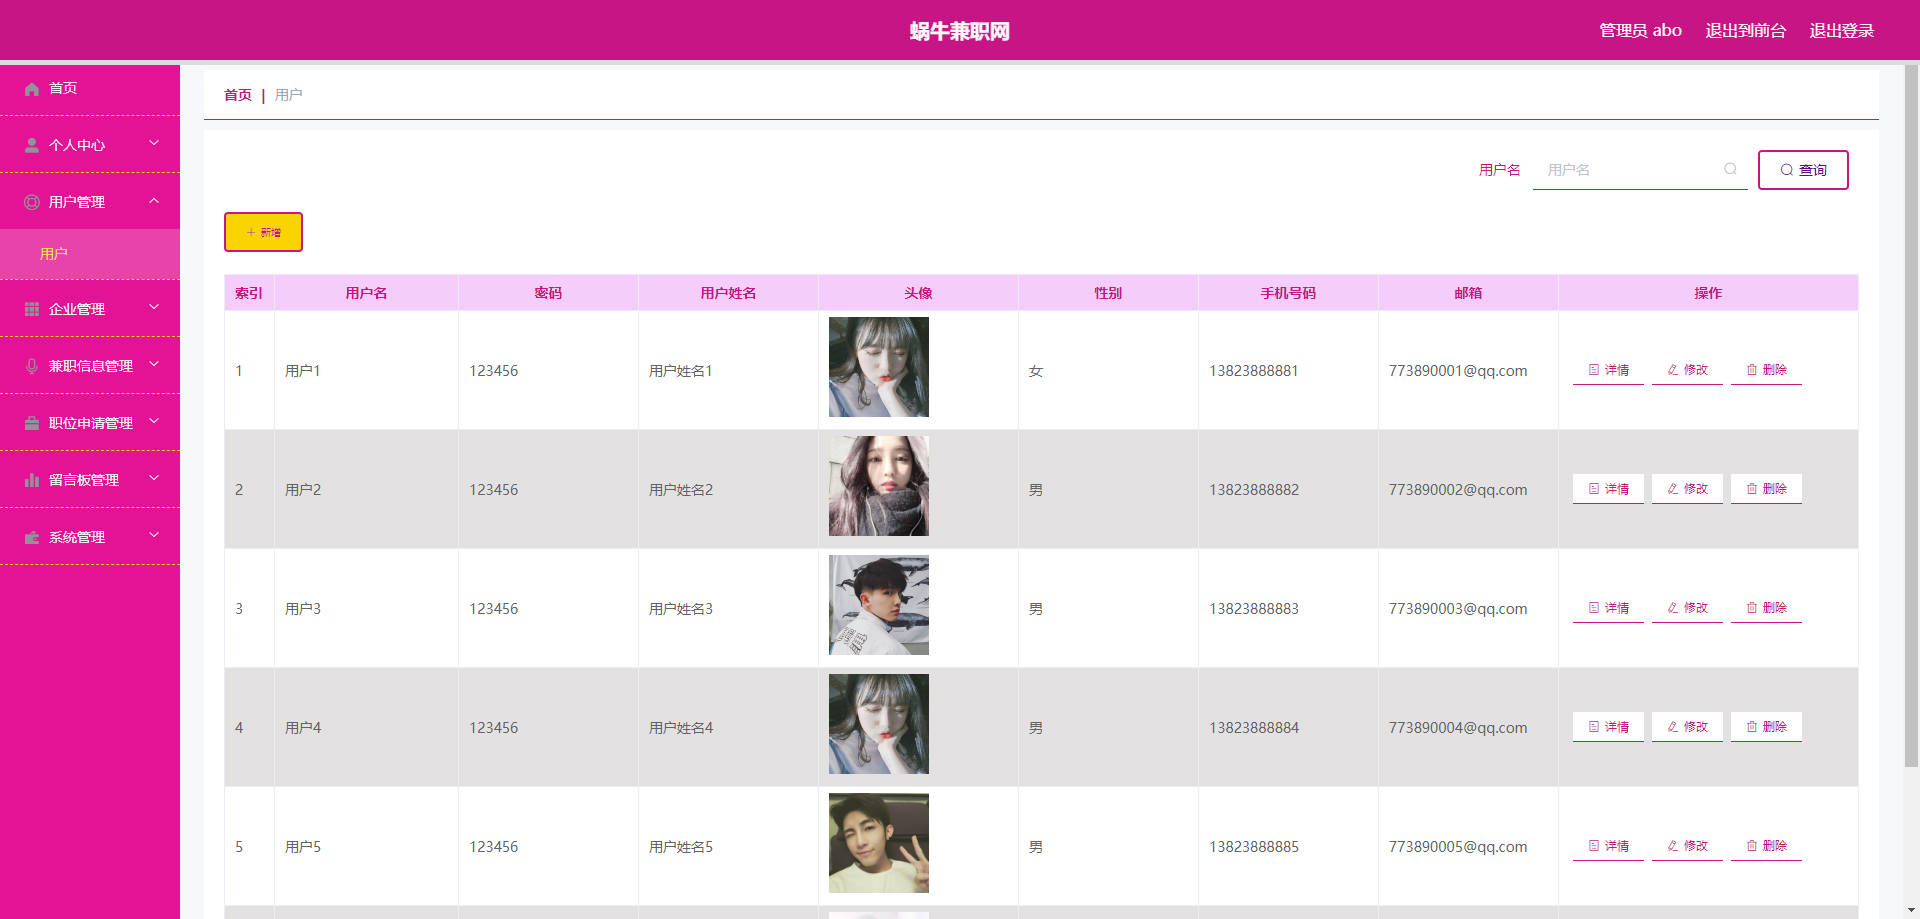Viewport: 1920px width, 919px height.
Task: Click the lifebuoy icon beside 用户管理
Action: [32, 202]
